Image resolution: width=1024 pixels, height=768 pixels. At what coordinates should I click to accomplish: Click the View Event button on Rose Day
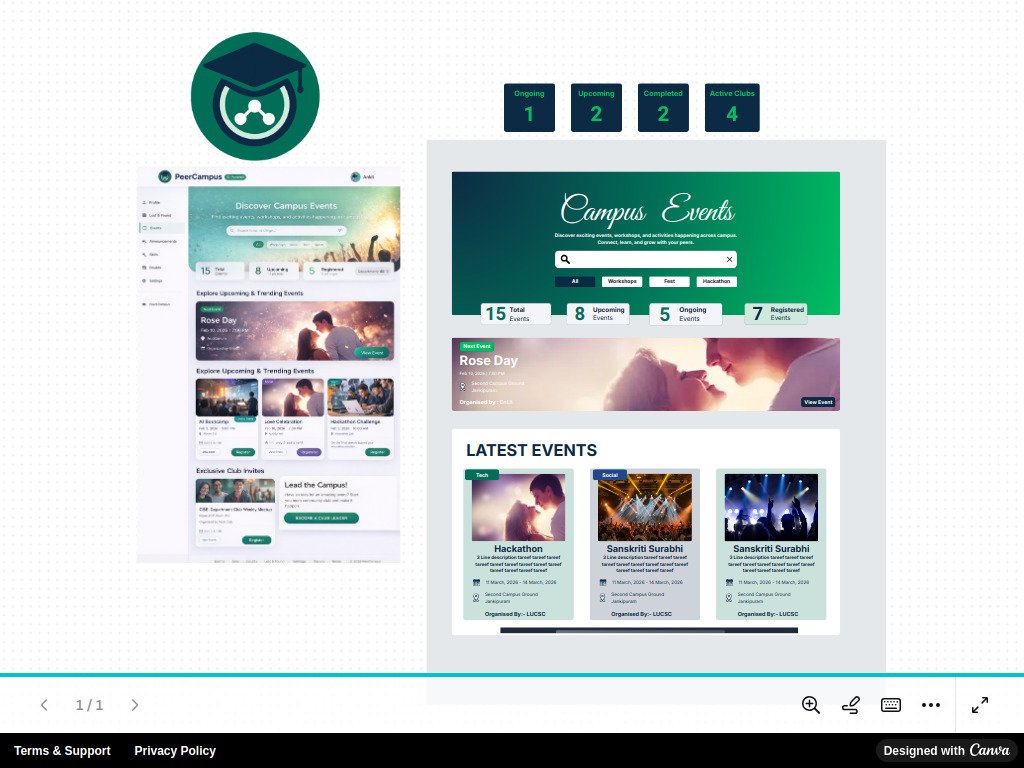[817, 401]
